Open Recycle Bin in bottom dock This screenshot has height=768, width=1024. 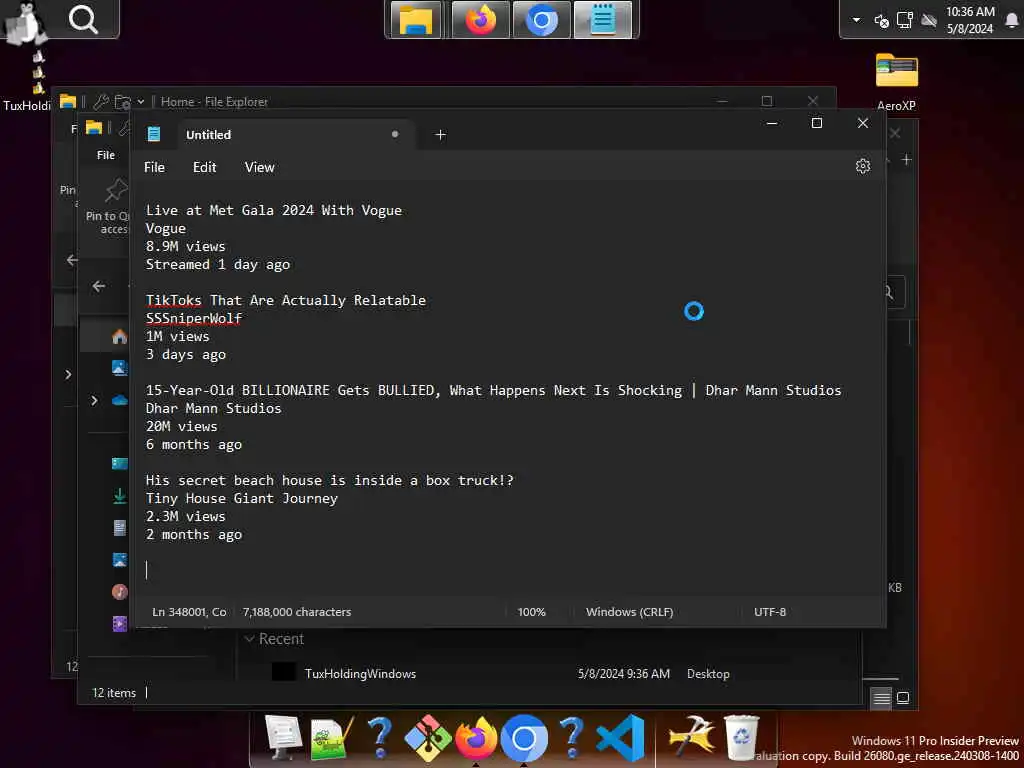[x=741, y=739]
